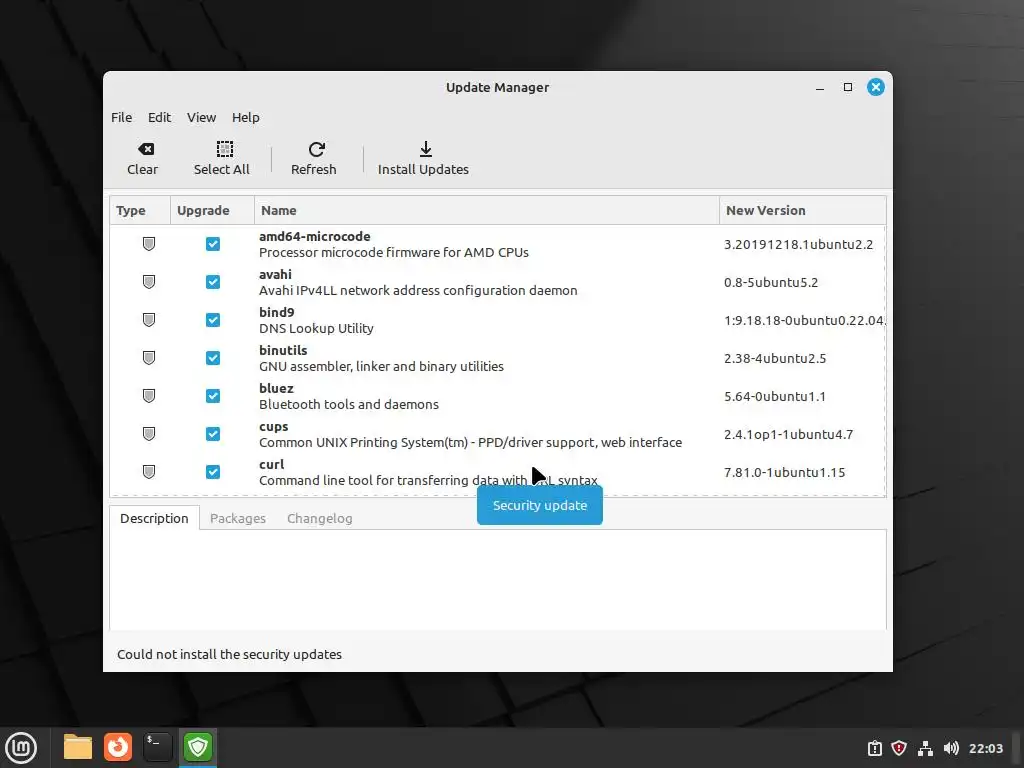The height and width of the screenshot is (768, 1024).
Task: Click the shield icon for cups
Action: [x=149, y=434]
